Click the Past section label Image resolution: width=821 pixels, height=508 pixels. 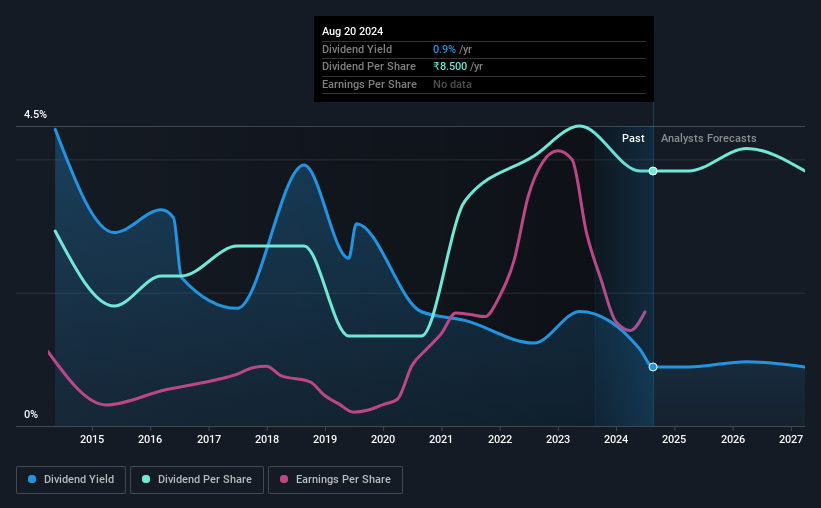click(633, 138)
